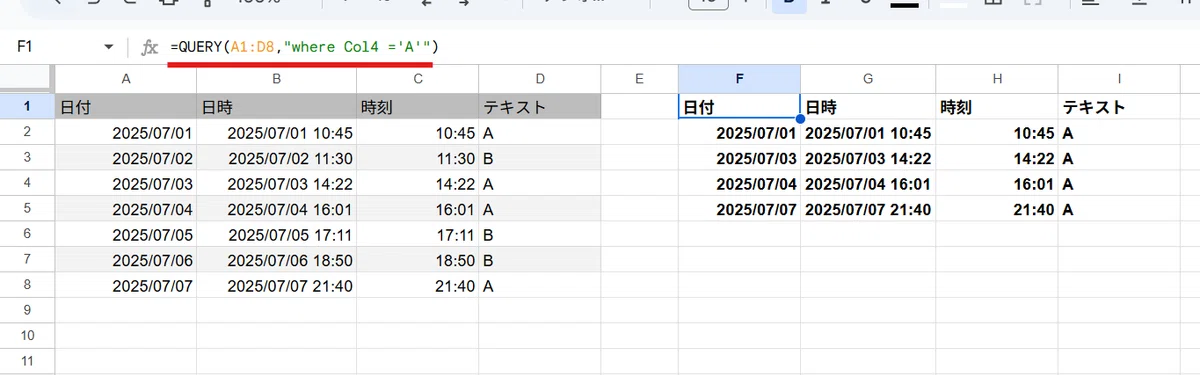Select cell D8 containing A
Screen dimensions: 1200x375
click(540, 286)
